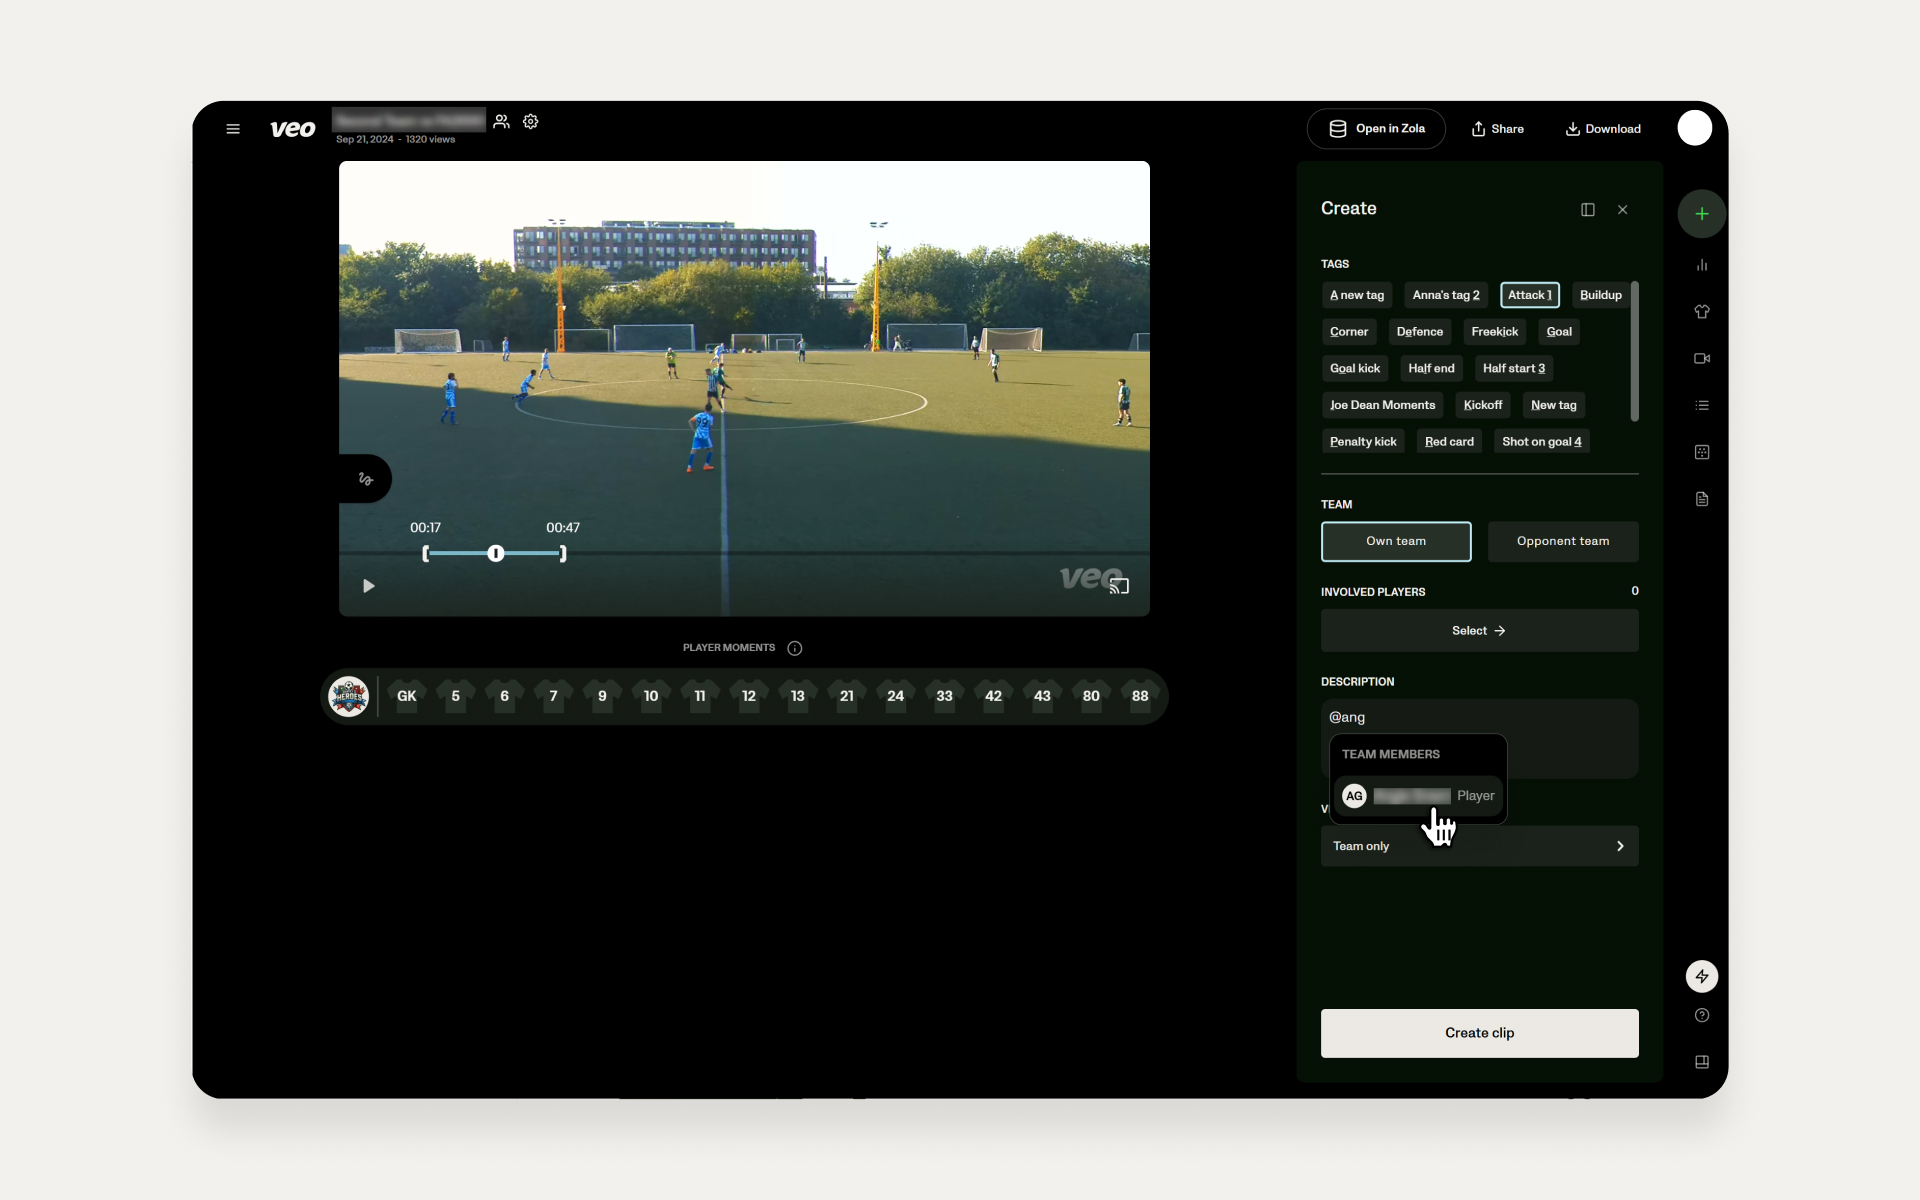Open the hamburger menu
The image size is (1920, 1200).
(x=233, y=129)
